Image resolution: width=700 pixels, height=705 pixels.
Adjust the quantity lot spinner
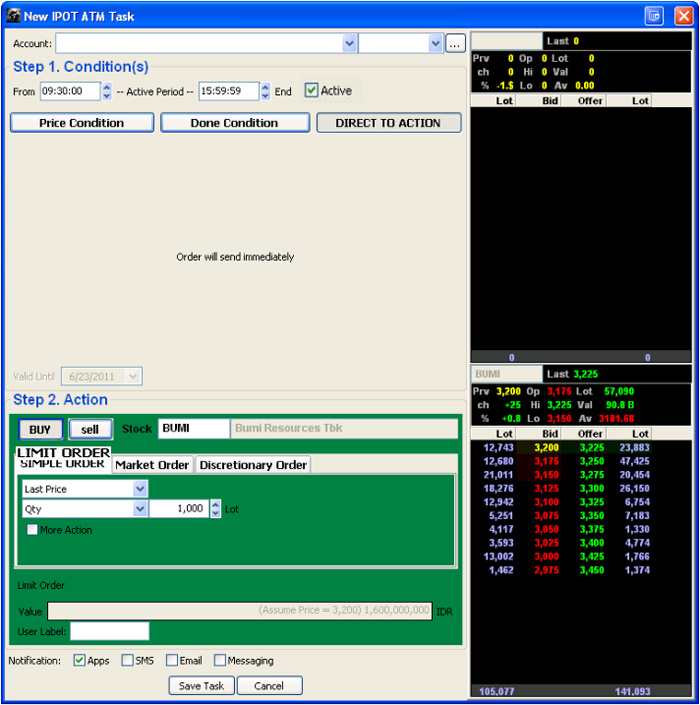(x=216, y=509)
